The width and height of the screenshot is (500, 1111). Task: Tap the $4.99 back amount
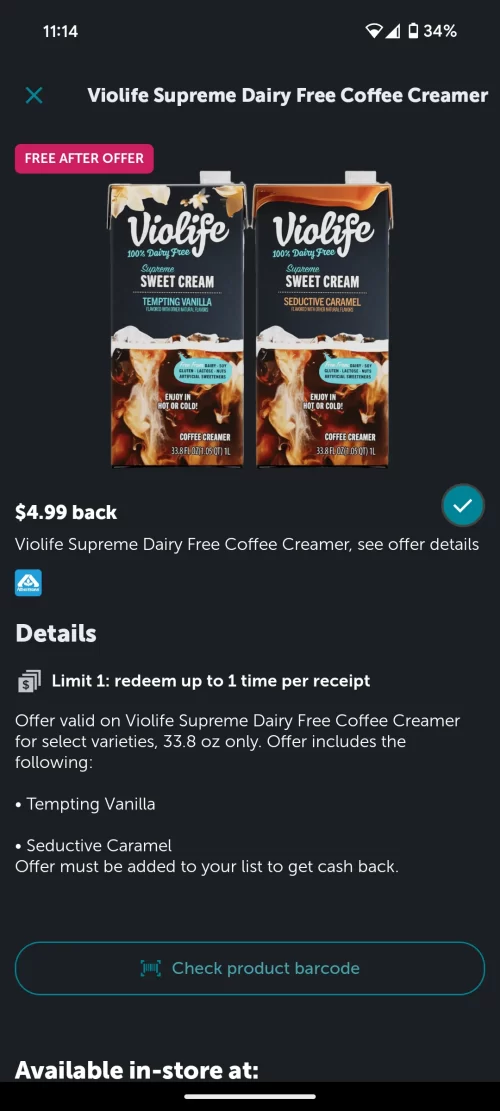[66, 512]
